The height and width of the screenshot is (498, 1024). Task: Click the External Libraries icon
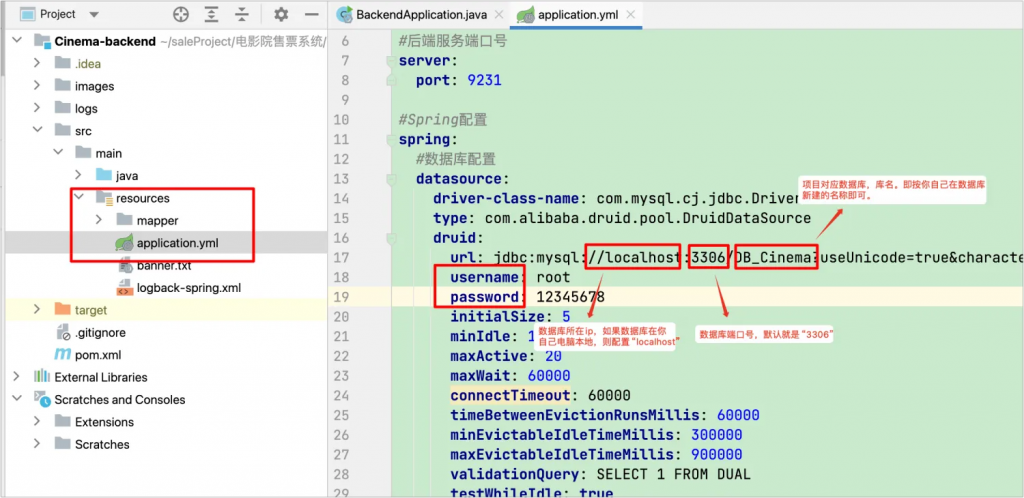click(42, 377)
